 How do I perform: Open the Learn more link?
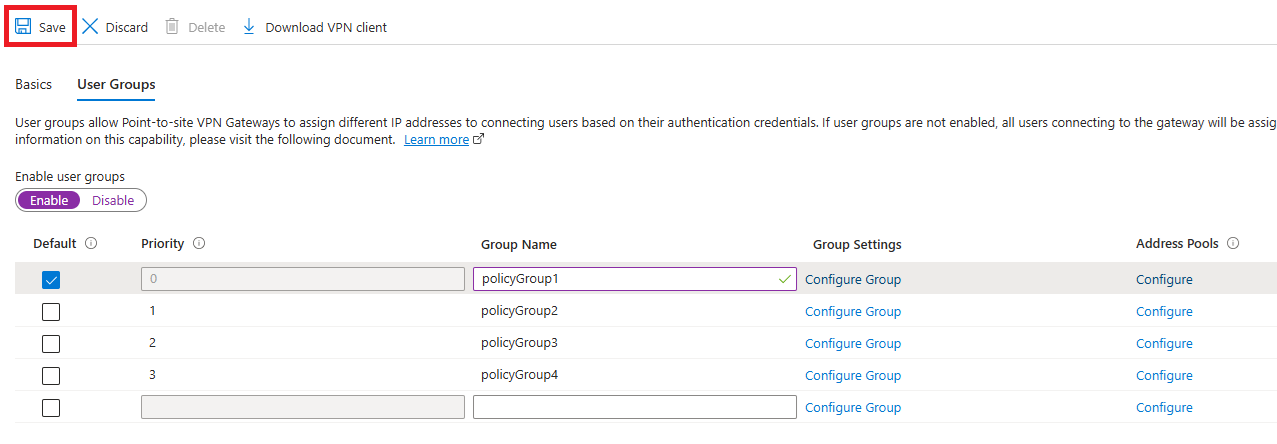[x=436, y=140]
